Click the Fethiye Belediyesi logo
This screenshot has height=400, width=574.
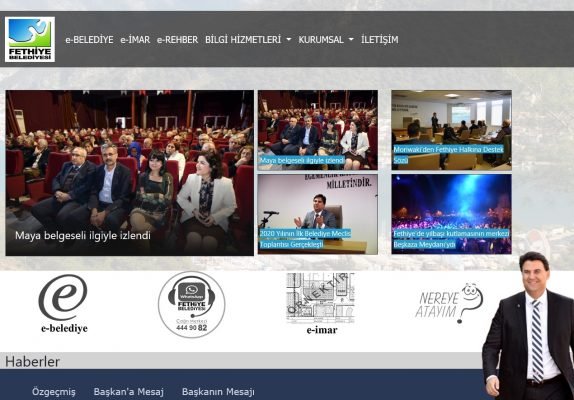pos(30,39)
